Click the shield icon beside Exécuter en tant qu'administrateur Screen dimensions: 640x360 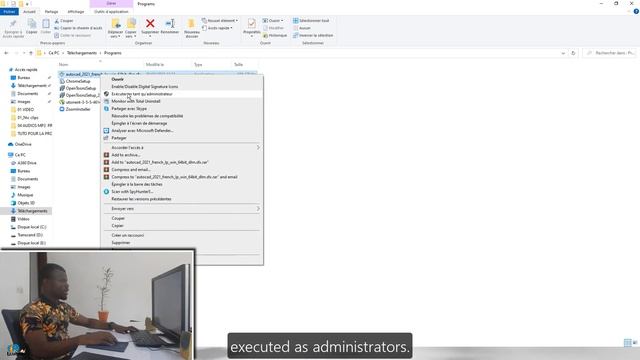pyautogui.click(x=106, y=94)
